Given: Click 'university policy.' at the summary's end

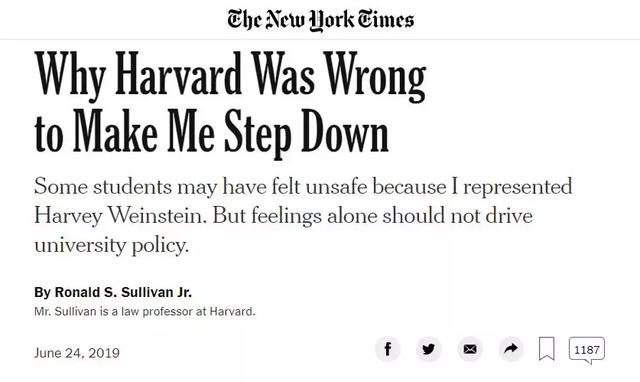Looking at the screenshot, I should 111,245.
